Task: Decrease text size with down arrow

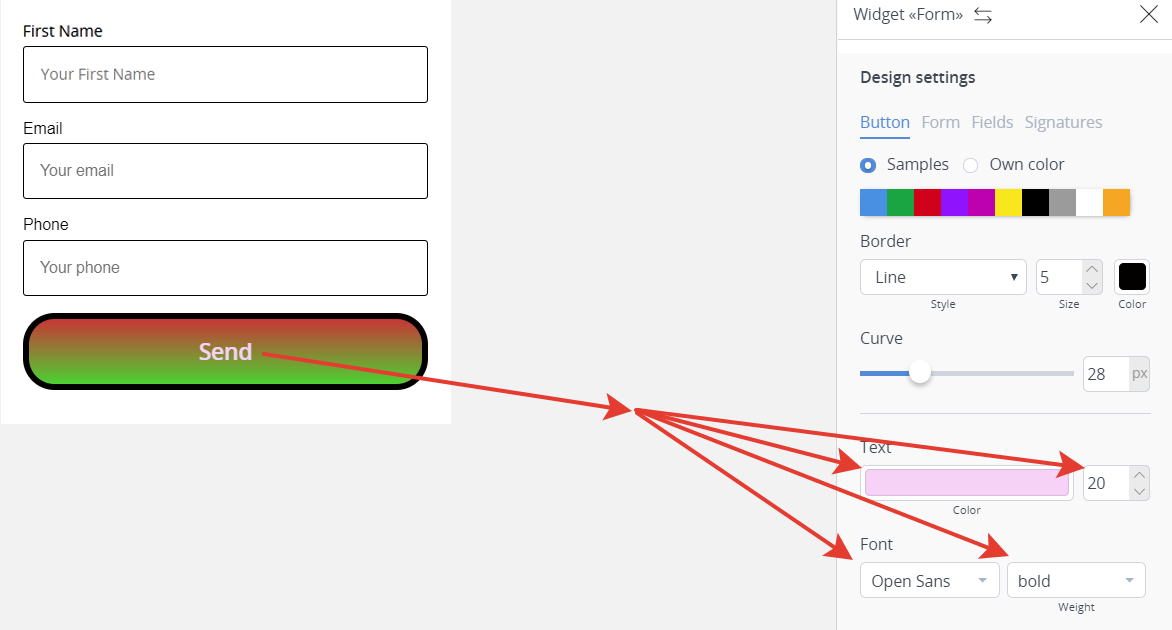Action: (1139, 492)
